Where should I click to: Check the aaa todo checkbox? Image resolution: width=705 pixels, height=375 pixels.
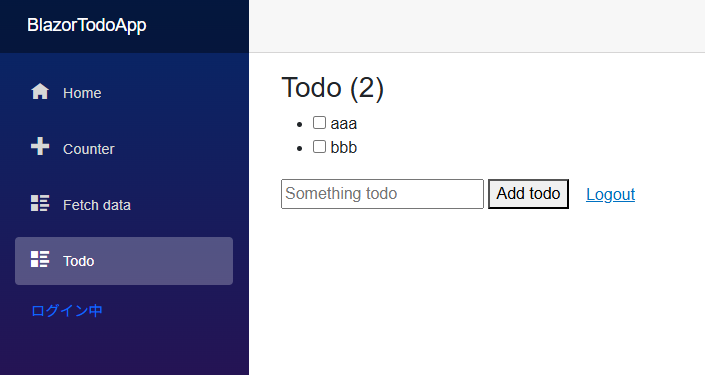pyautogui.click(x=319, y=122)
